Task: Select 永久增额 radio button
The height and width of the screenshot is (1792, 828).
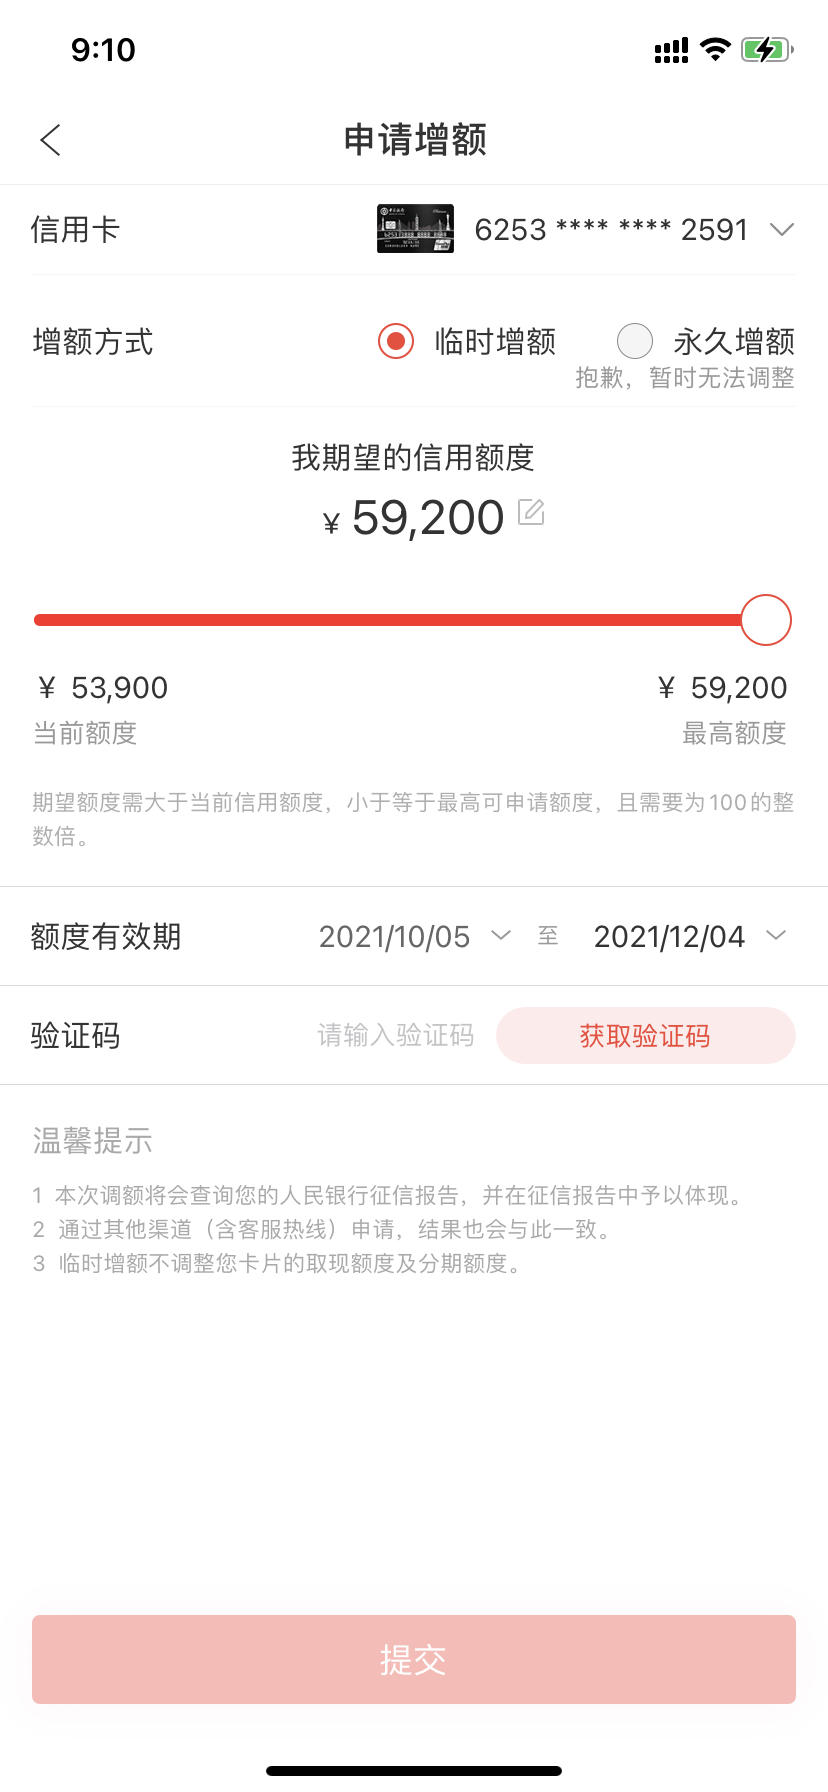Action: point(635,342)
